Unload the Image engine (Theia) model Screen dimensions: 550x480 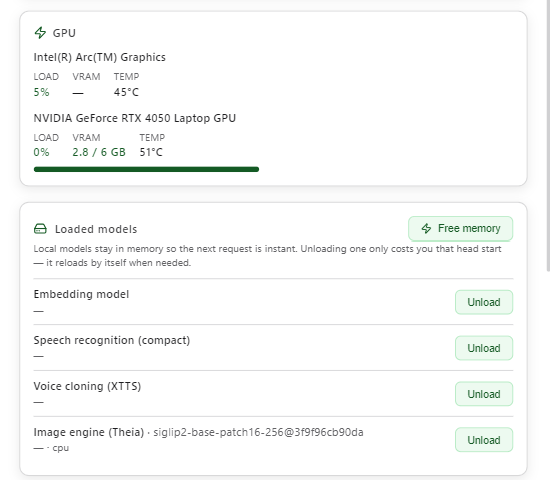[484, 440]
